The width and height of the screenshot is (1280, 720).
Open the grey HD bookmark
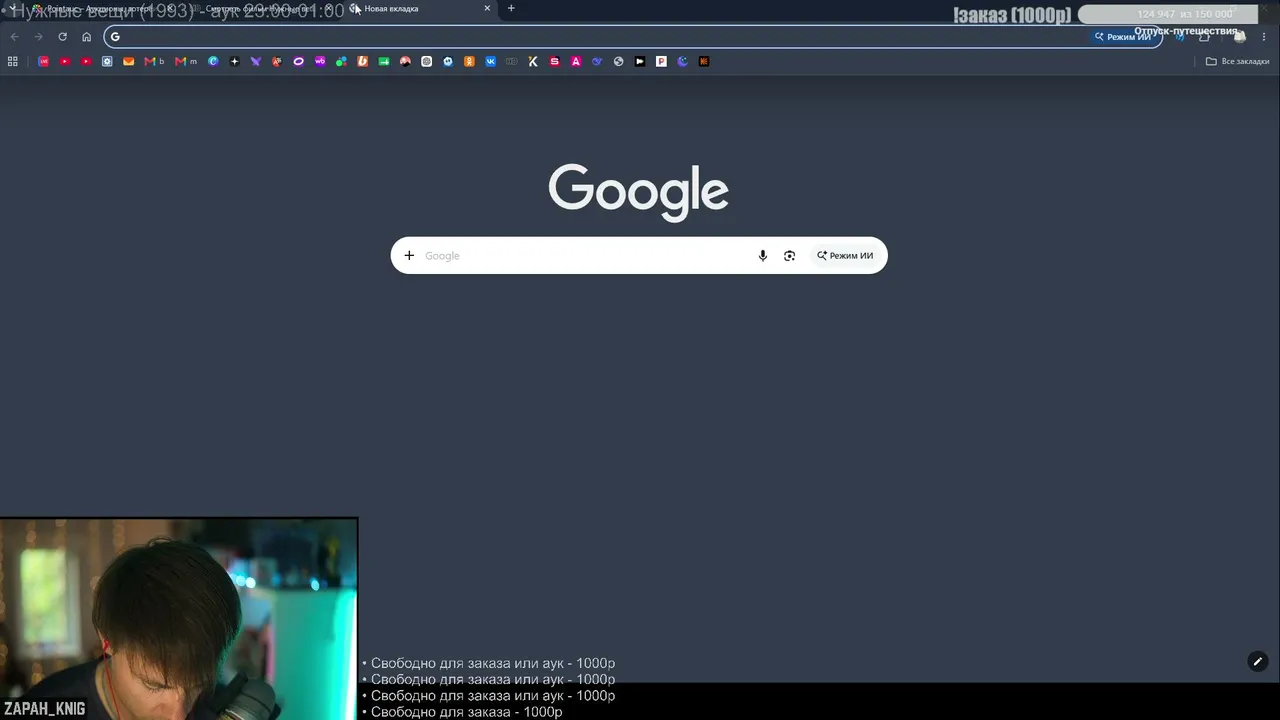pos(512,61)
